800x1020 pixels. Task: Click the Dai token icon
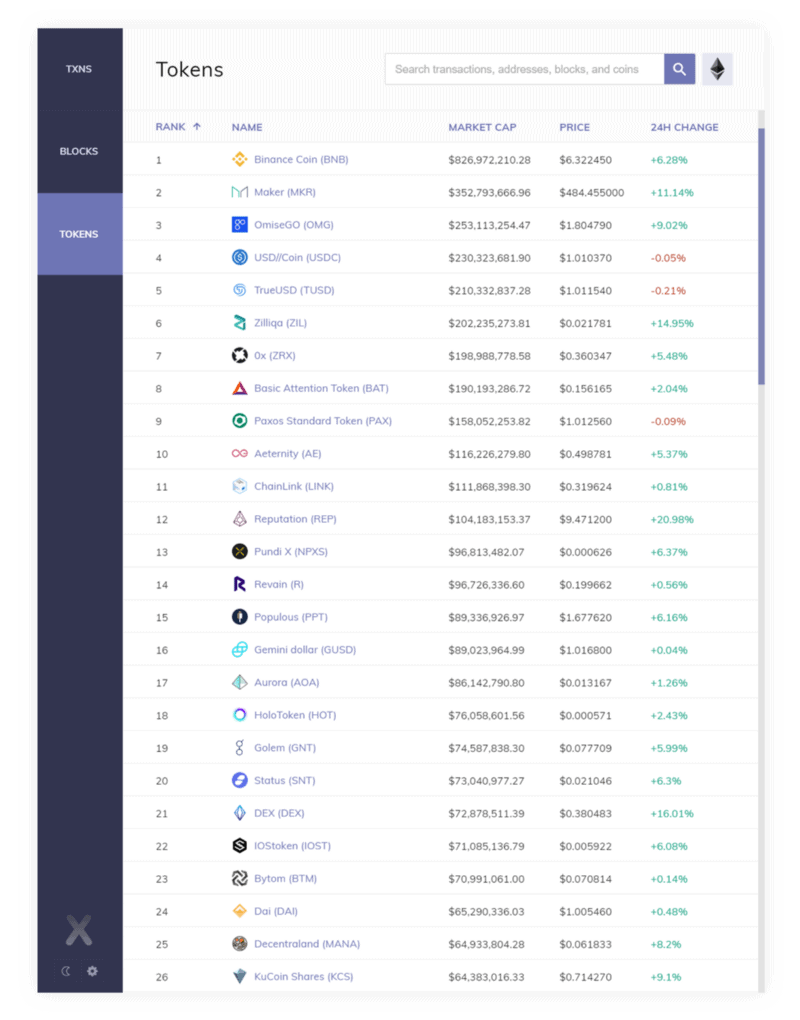(239, 911)
